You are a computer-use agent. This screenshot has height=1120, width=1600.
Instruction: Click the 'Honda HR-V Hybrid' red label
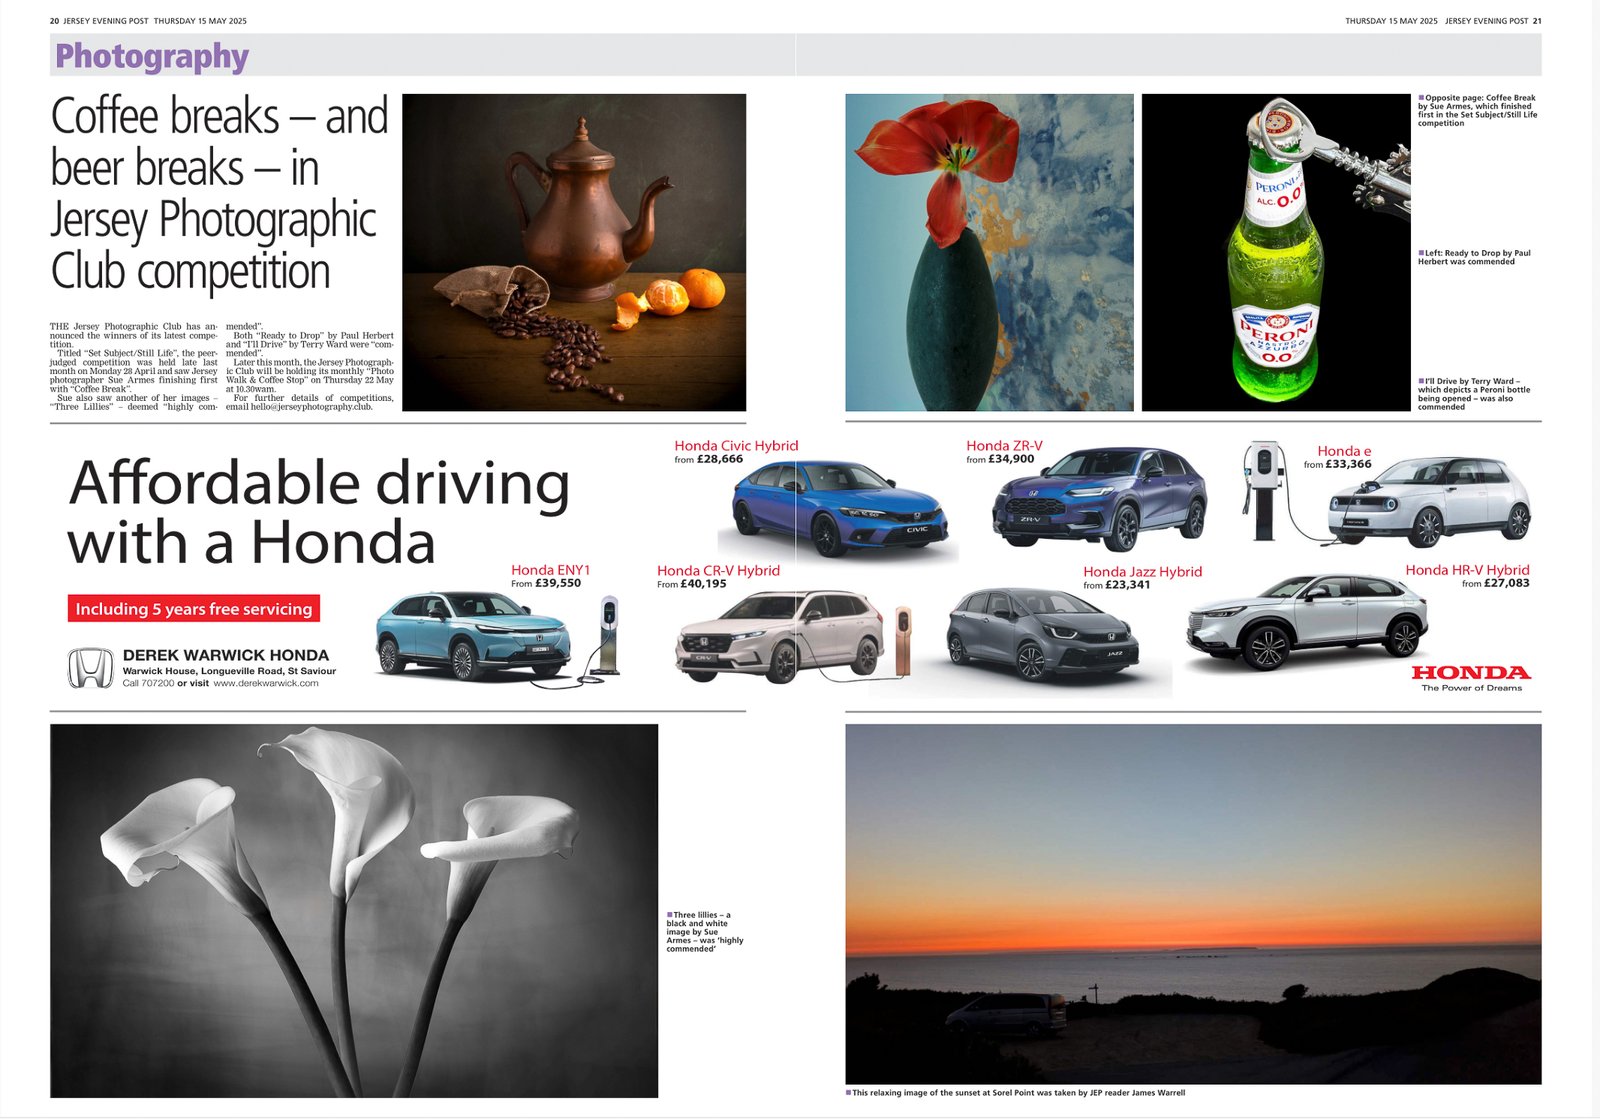tap(1467, 570)
